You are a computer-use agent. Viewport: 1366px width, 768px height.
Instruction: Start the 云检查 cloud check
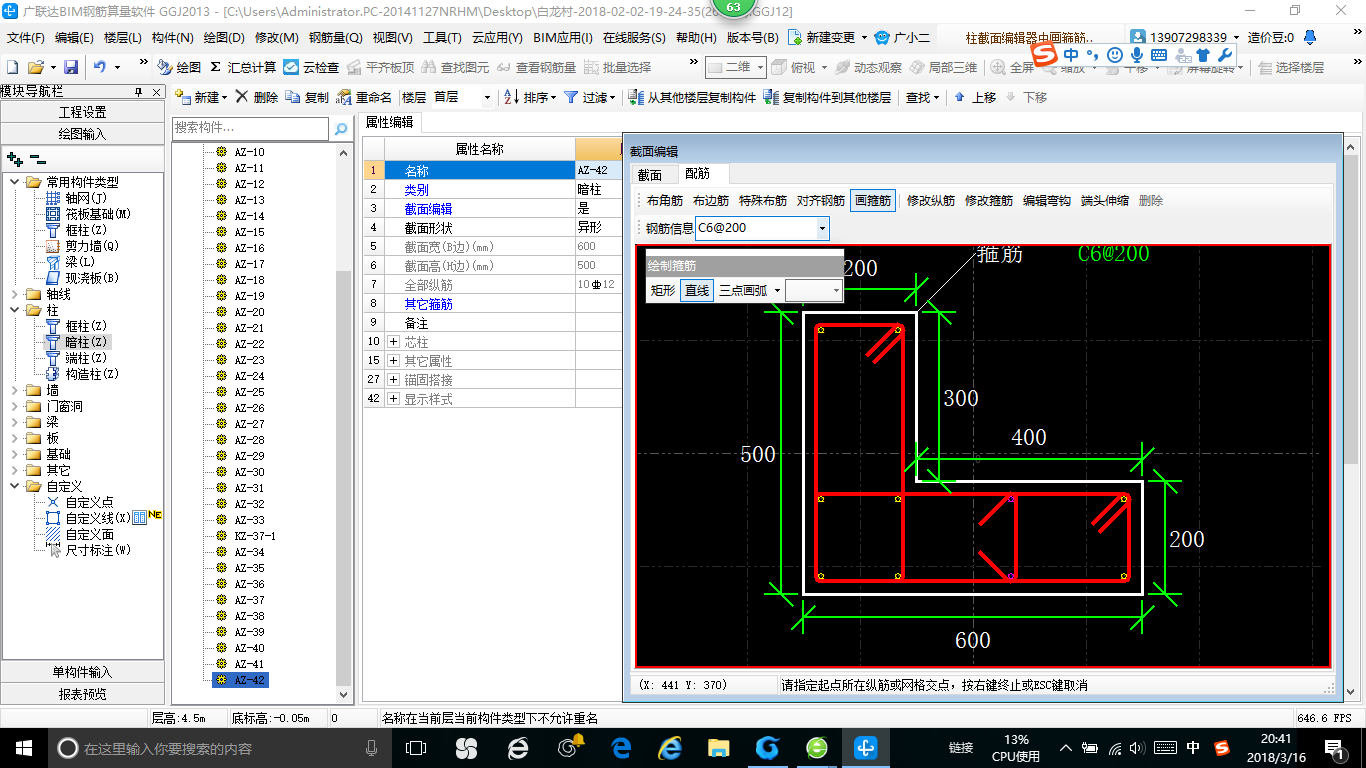click(x=311, y=67)
